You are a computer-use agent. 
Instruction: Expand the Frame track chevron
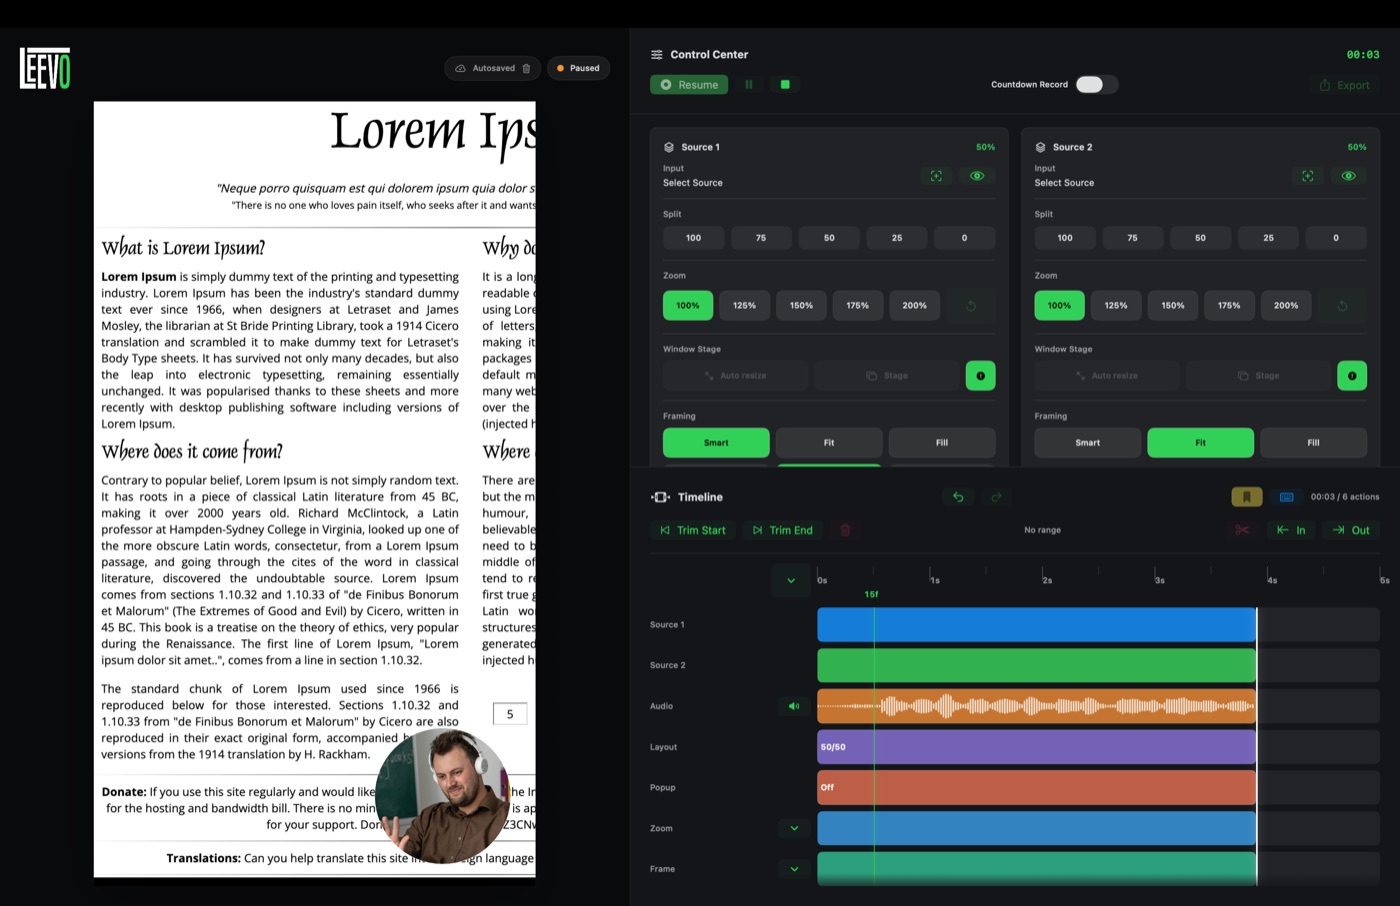(x=794, y=869)
